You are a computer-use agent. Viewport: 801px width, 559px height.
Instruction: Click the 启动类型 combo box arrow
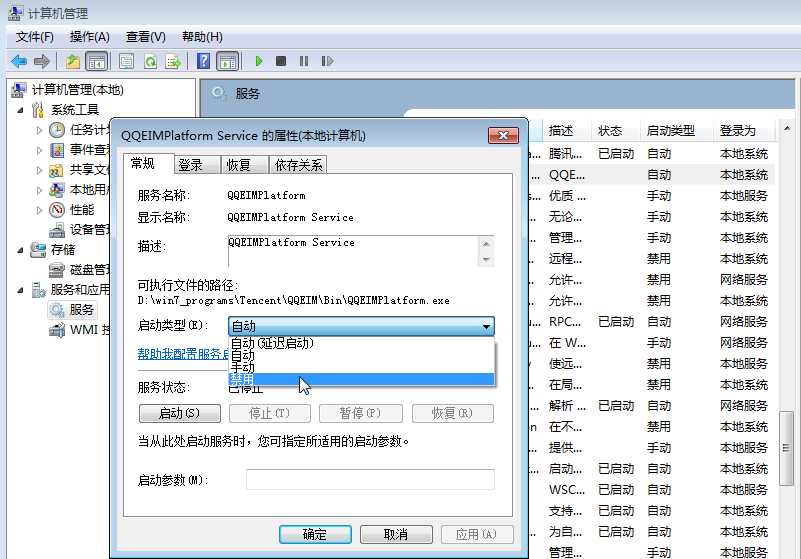pyautogui.click(x=486, y=326)
